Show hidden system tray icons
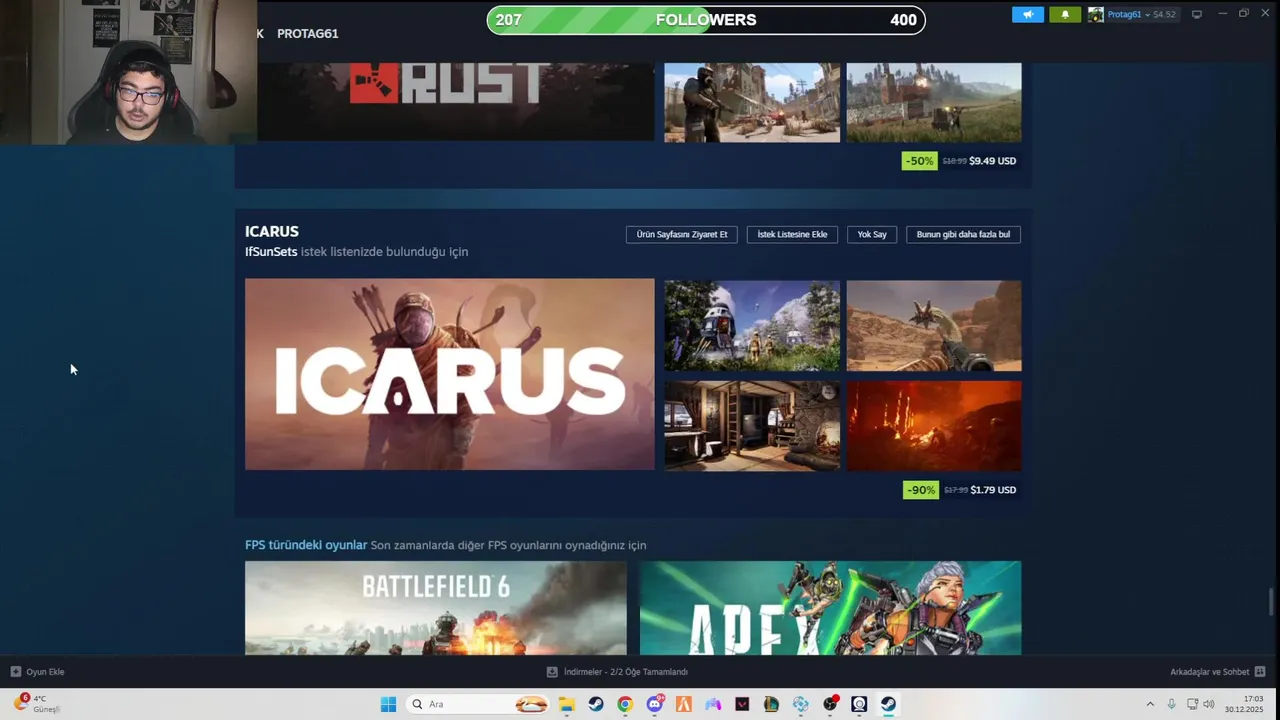 coord(1150,704)
